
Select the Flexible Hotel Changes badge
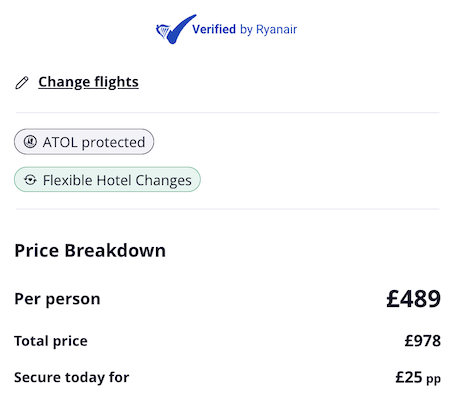(107, 180)
